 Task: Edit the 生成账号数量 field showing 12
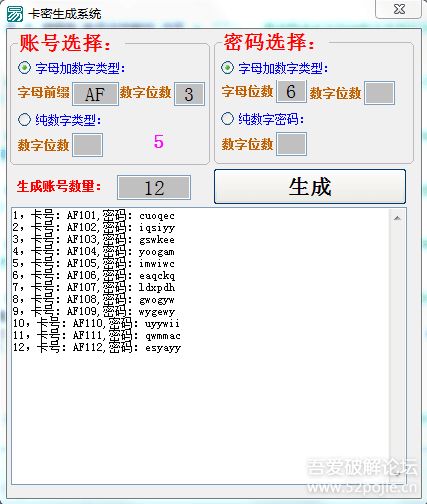[154, 187]
